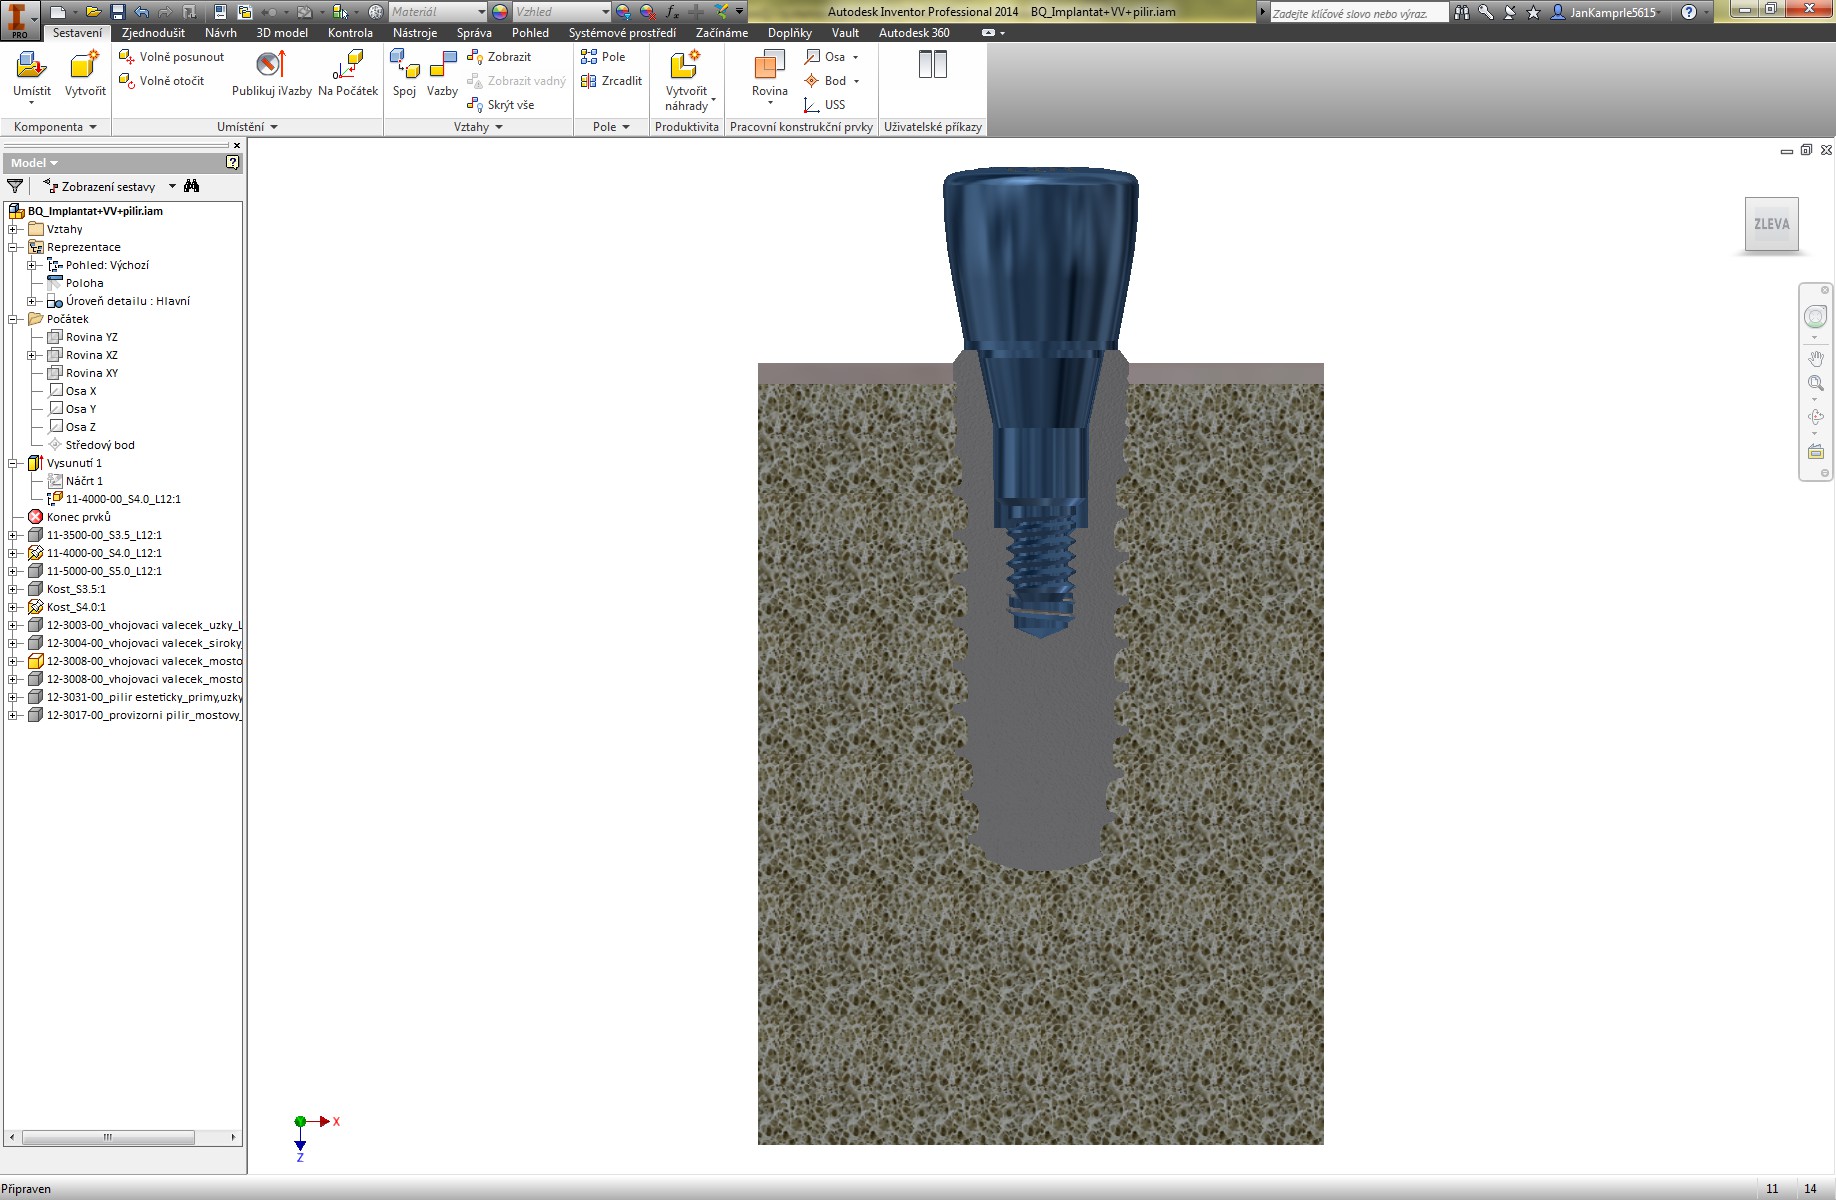
Task: Click the Uživatelské příkazy panel icon
Action: (932, 65)
